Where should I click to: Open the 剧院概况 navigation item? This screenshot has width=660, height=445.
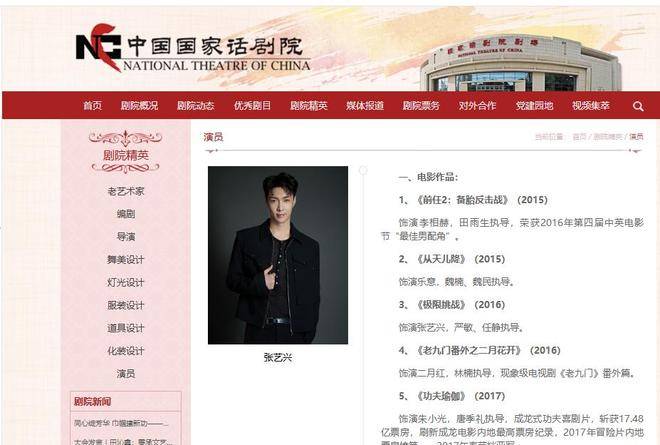coord(139,106)
